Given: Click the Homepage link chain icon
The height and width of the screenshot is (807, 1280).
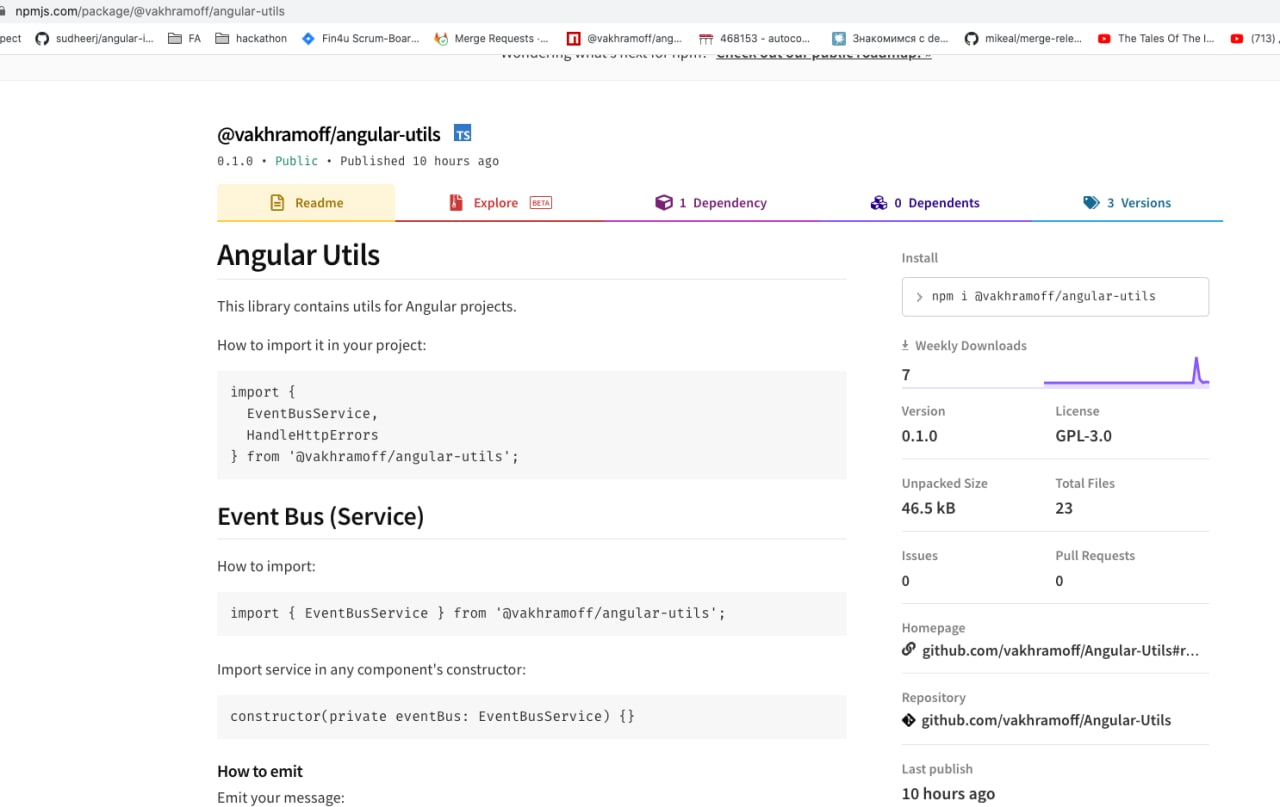Looking at the screenshot, I should 908,649.
